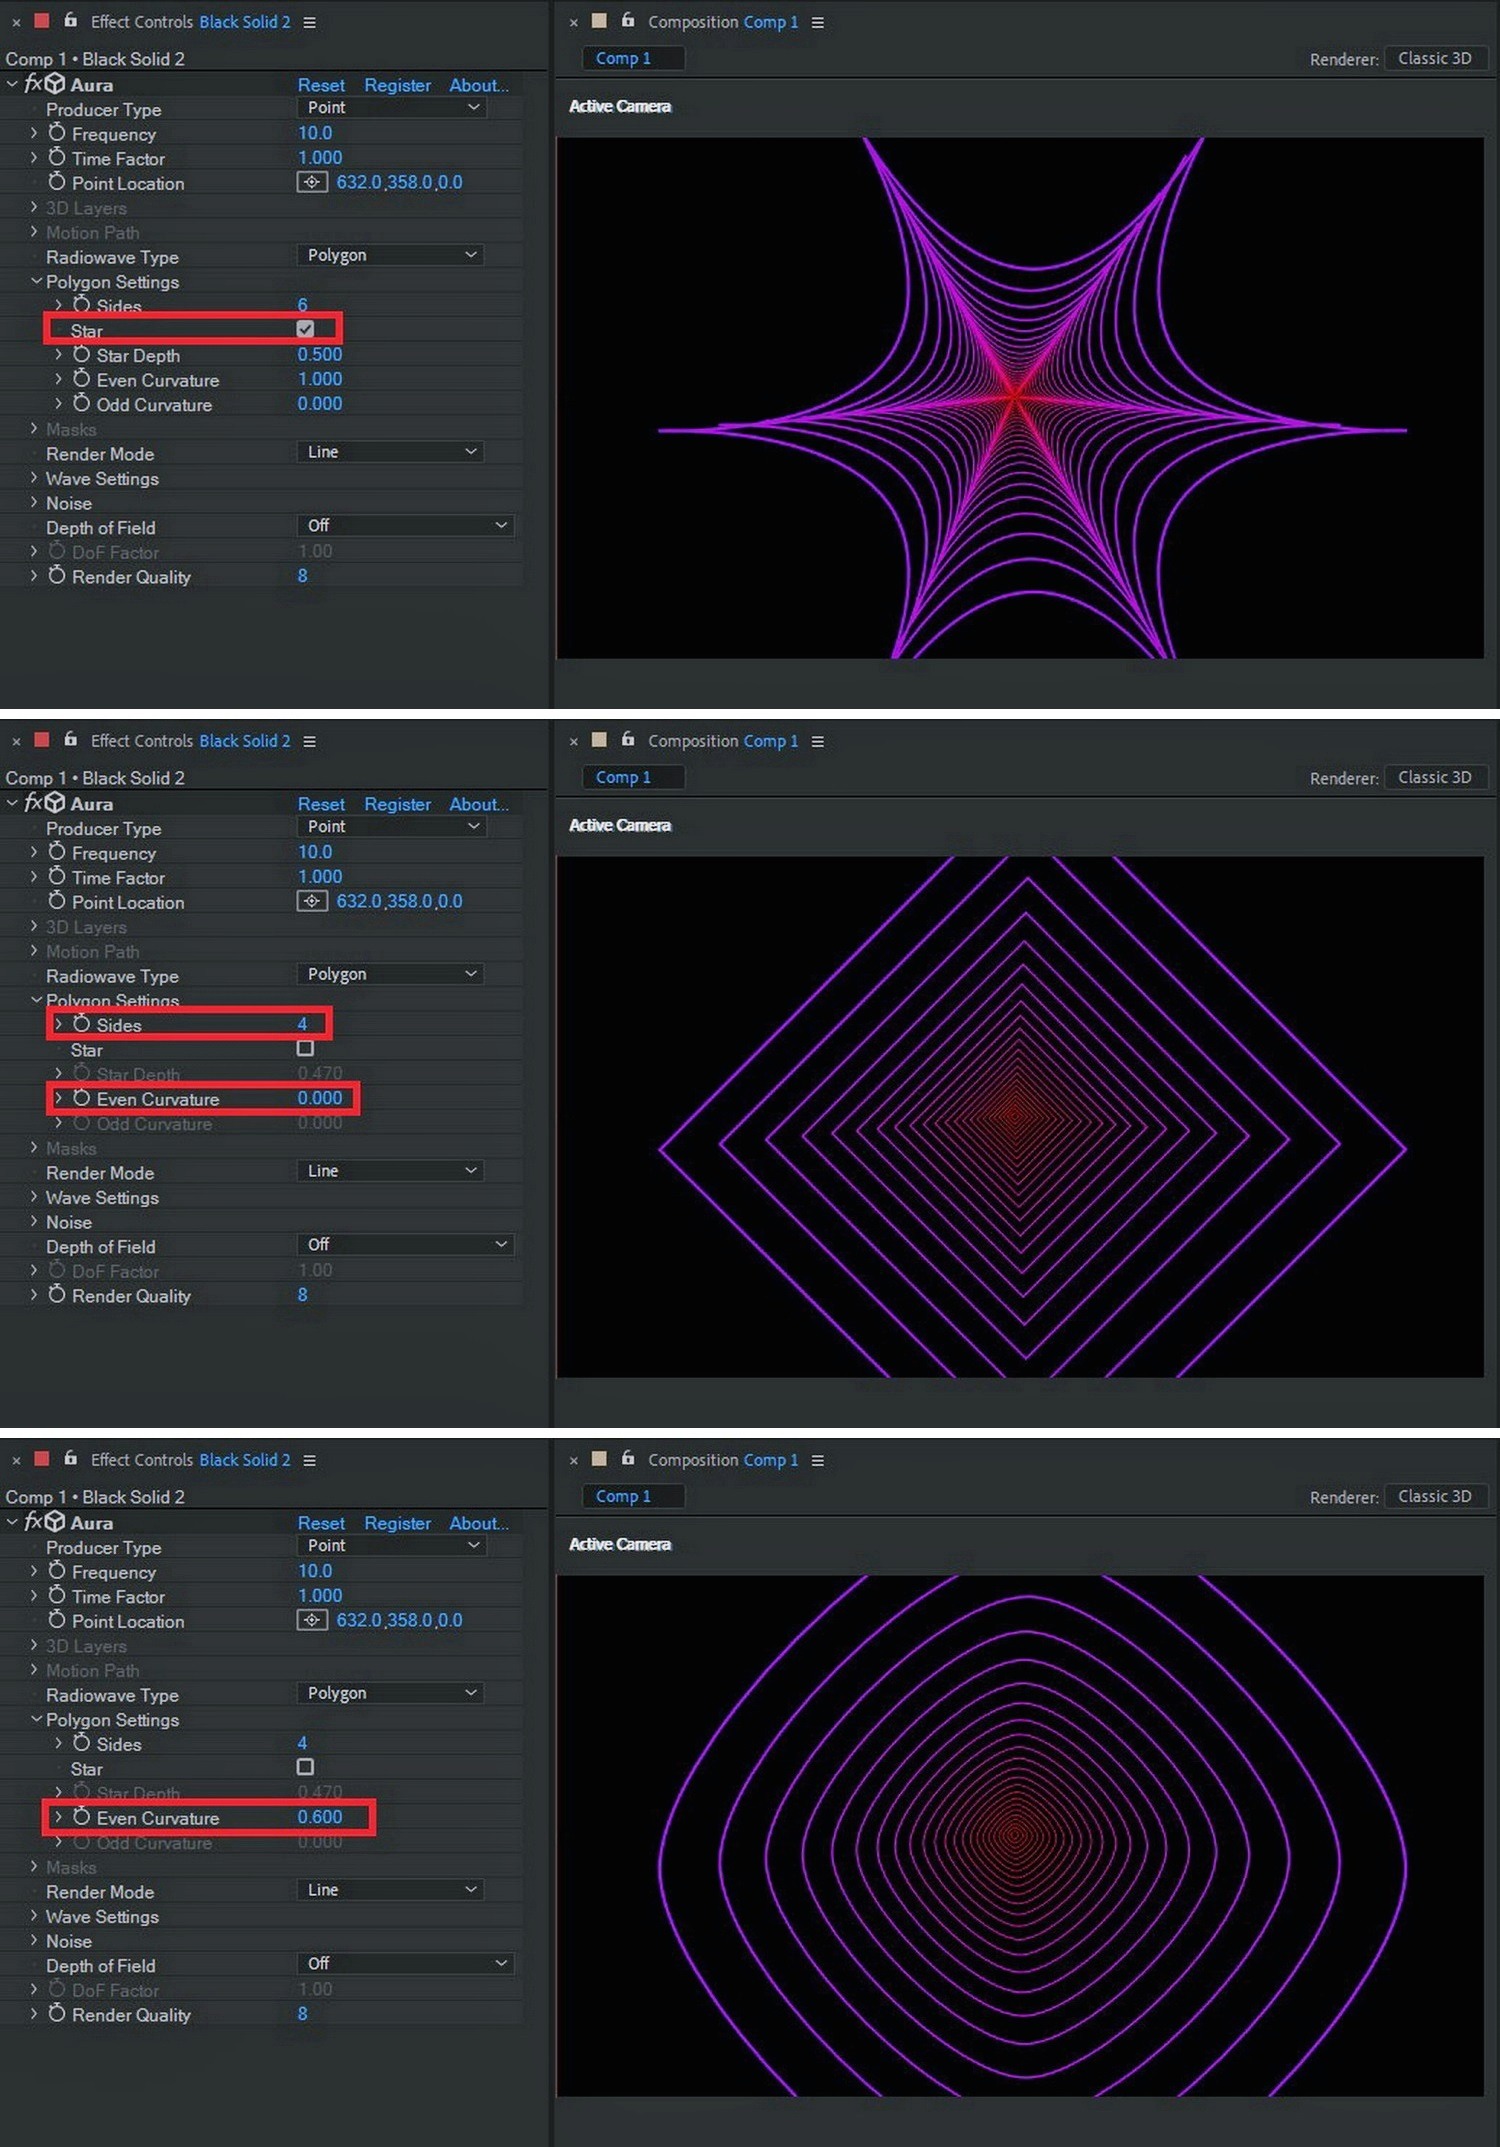Toggle the Aura fx switch in the sharp-diamond screenshot

[x=33, y=803]
